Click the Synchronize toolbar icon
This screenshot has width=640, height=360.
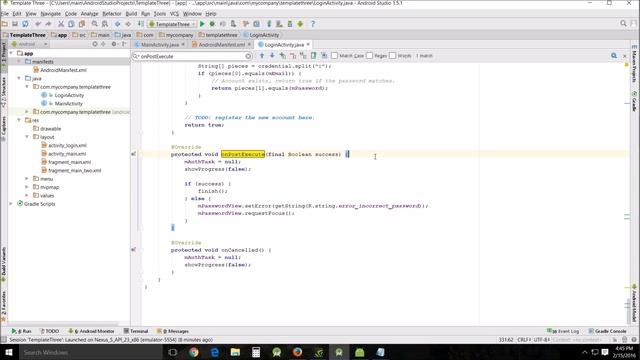coord(25,24)
